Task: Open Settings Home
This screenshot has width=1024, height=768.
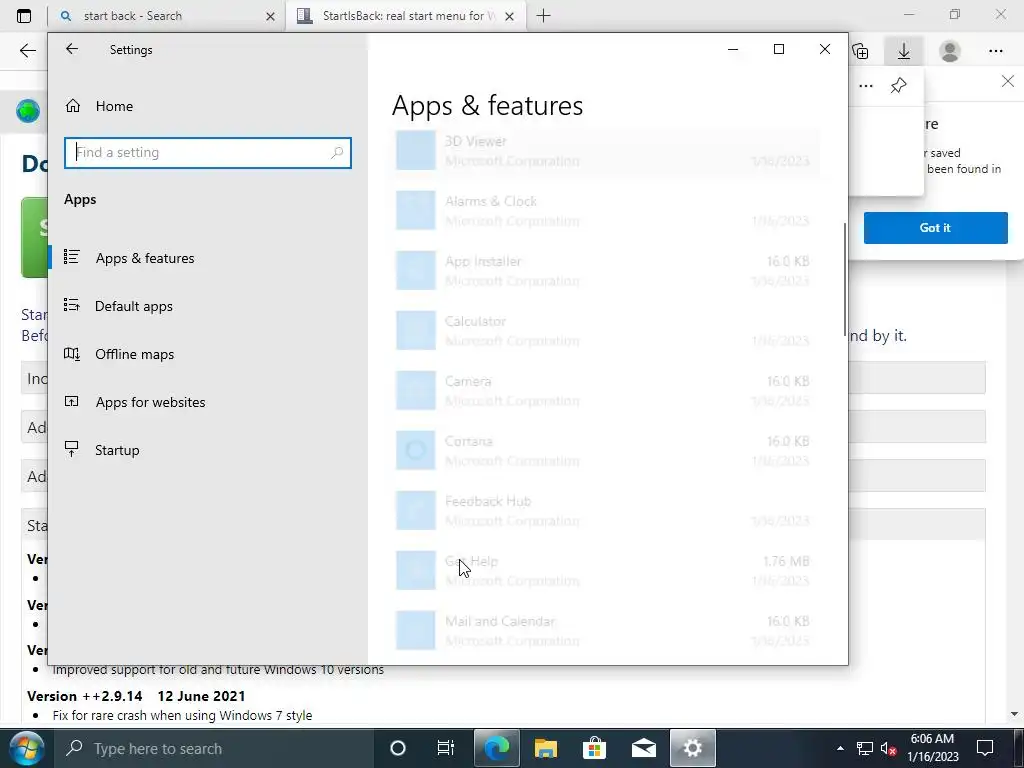Action: [x=208, y=106]
